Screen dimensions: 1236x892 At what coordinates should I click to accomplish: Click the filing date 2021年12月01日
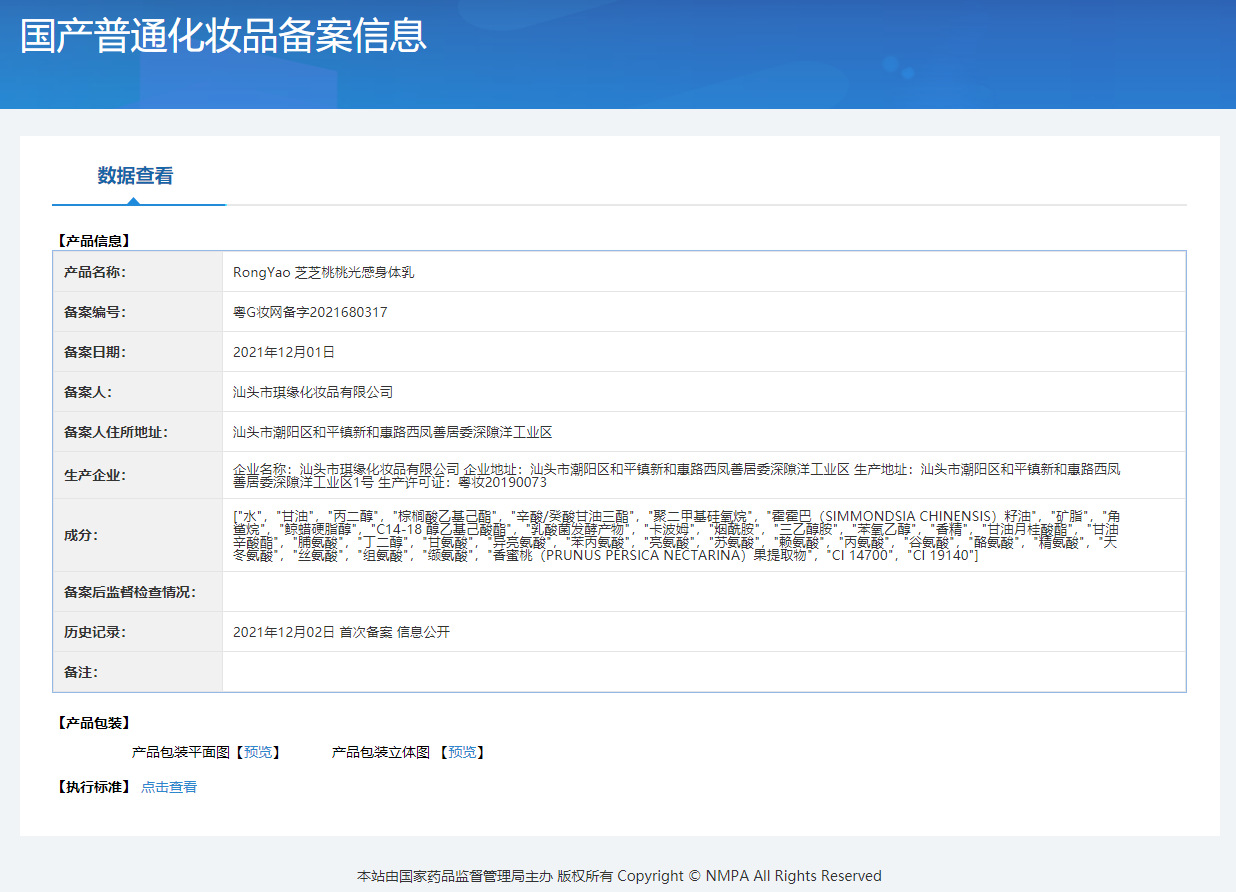(284, 352)
